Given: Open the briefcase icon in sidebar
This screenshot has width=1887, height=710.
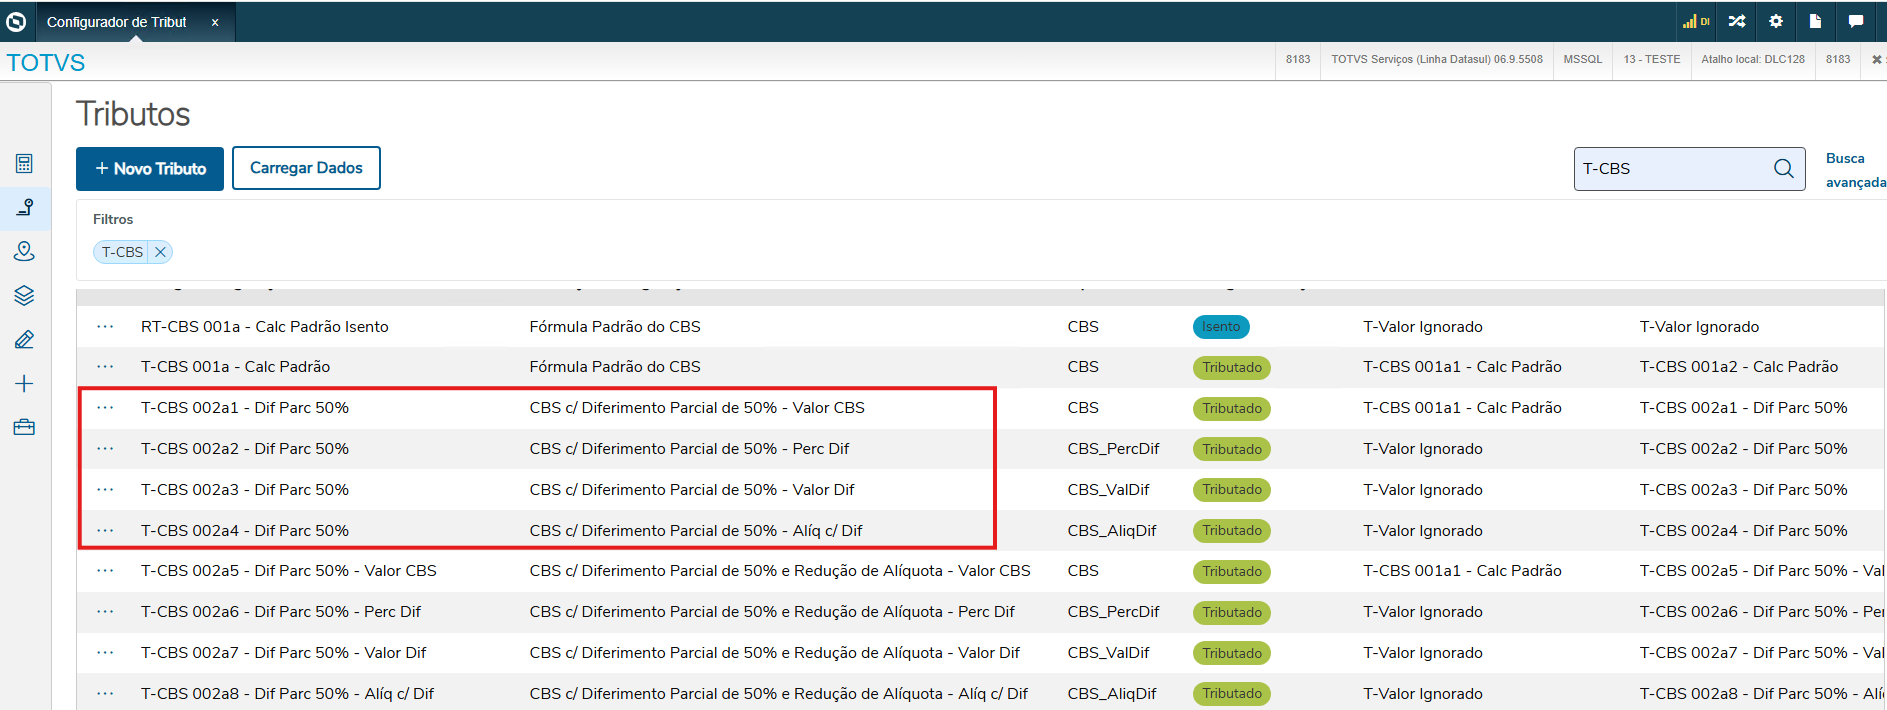Looking at the screenshot, I should click(x=24, y=428).
